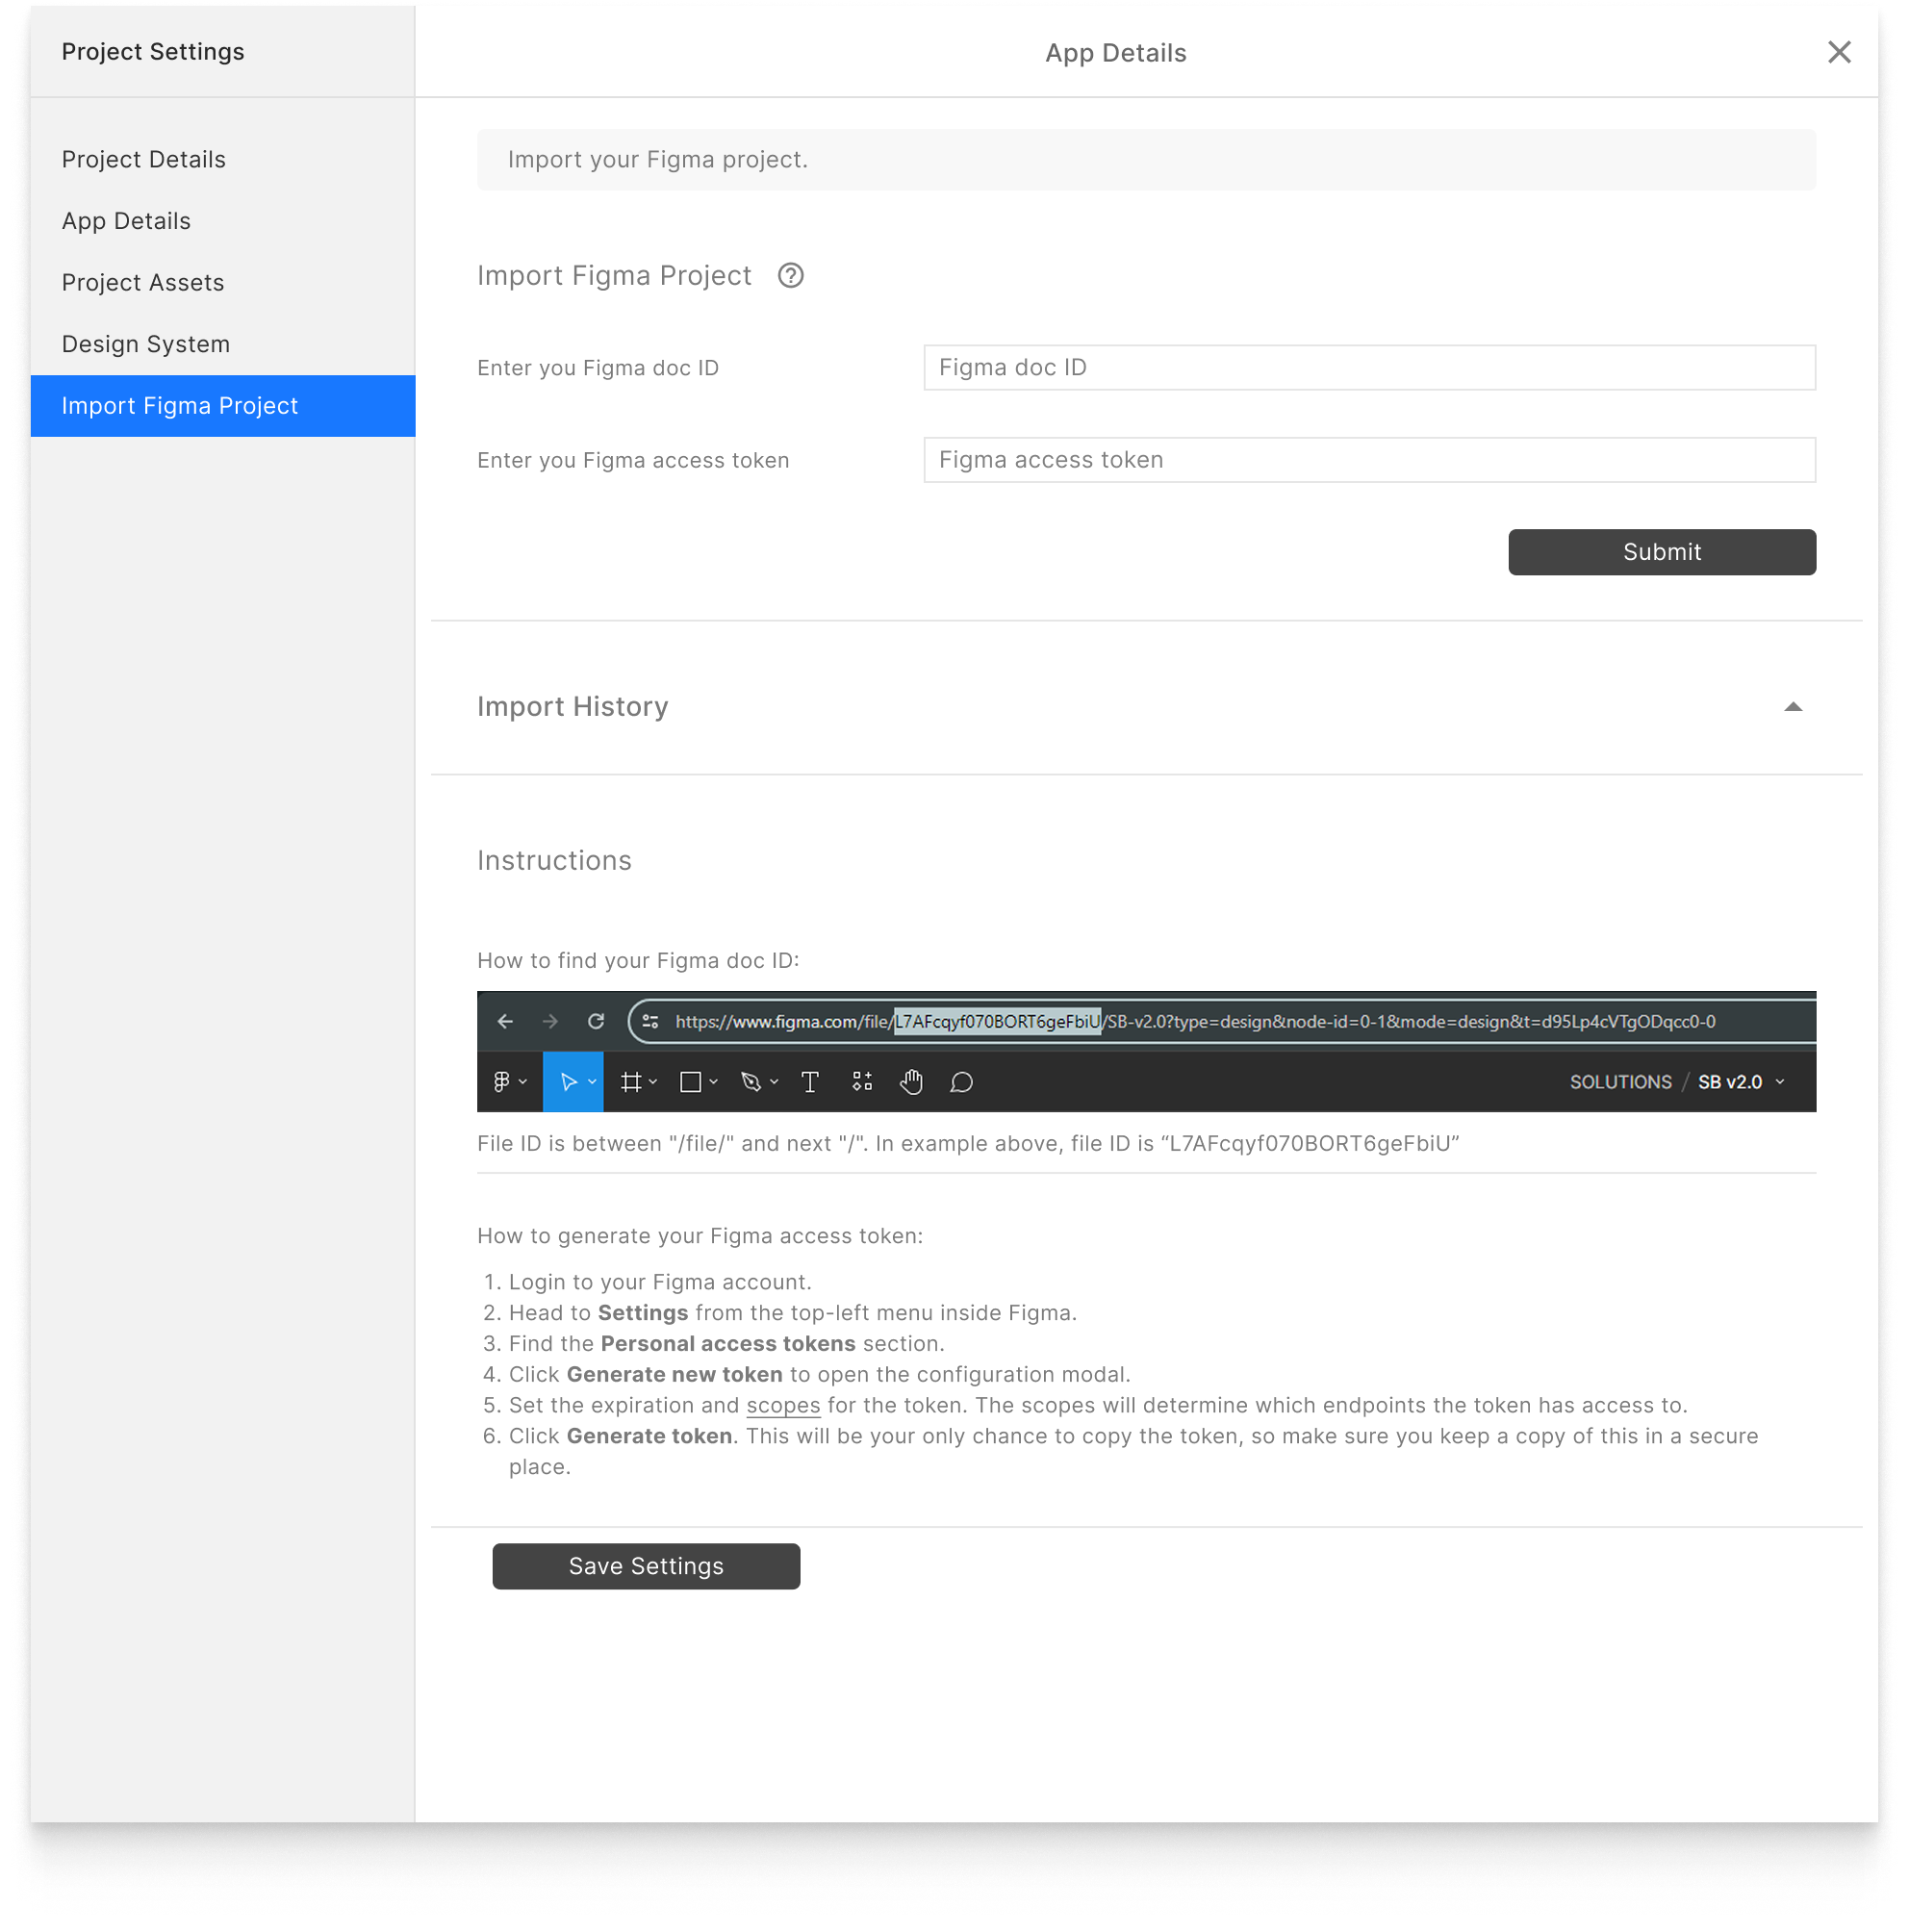Select the Actions component icon

tap(861, 1081)
